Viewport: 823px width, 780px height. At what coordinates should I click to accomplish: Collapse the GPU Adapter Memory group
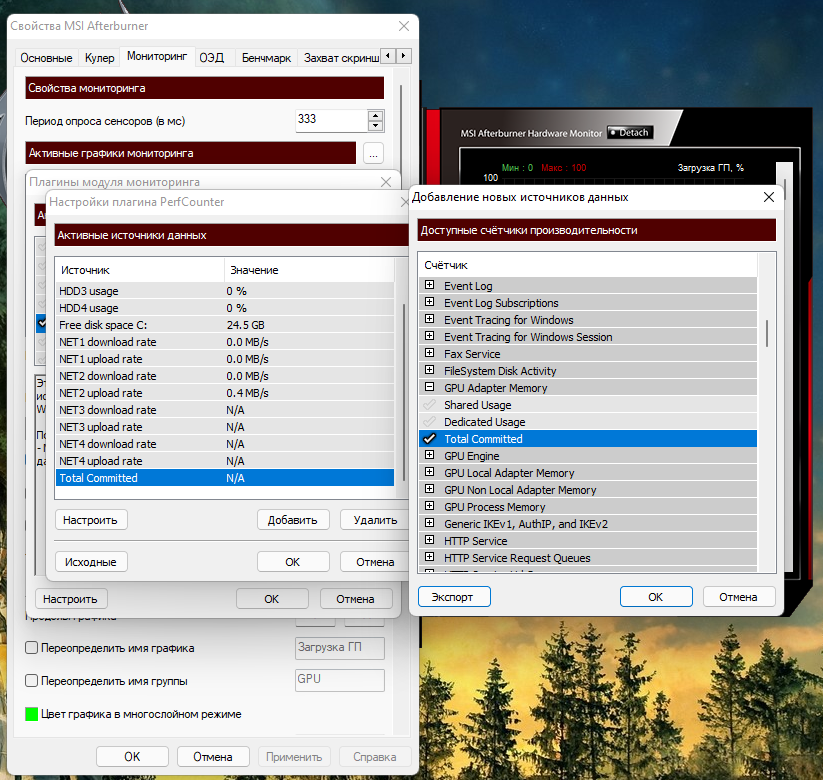tap(429, 387)
